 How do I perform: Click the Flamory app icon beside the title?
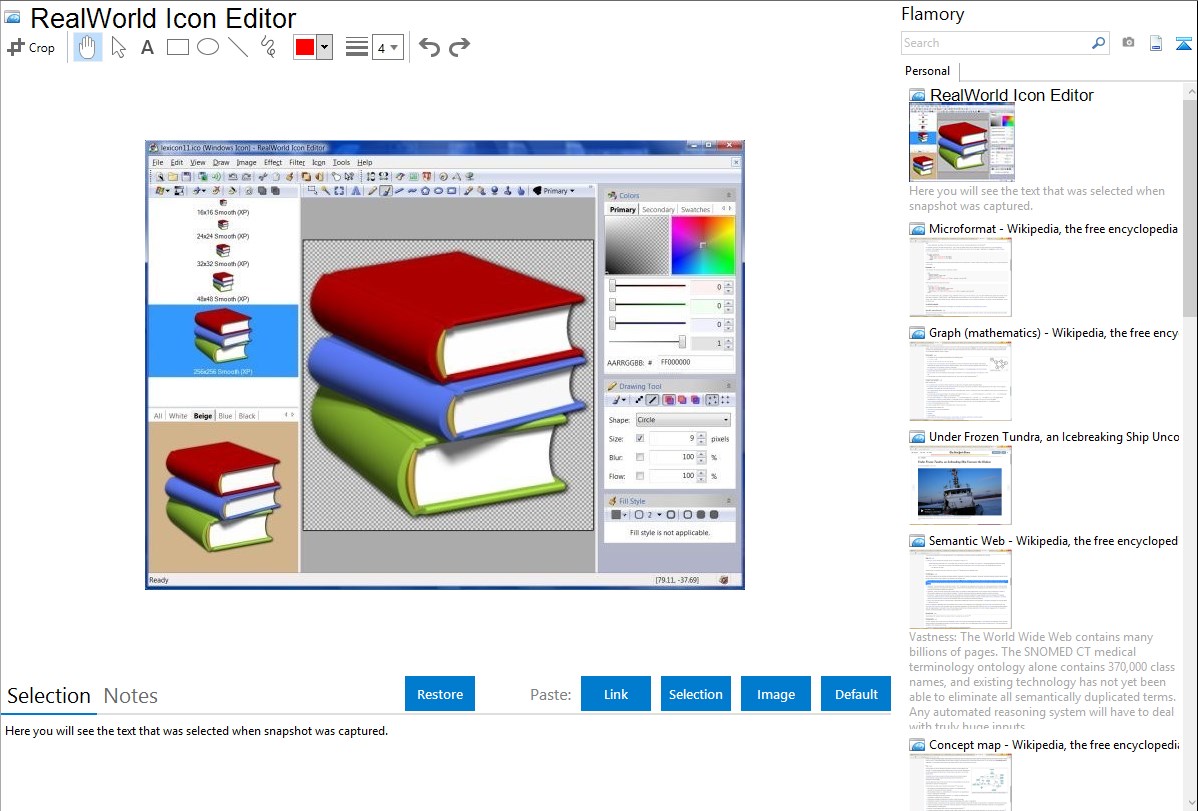[13, 18]
